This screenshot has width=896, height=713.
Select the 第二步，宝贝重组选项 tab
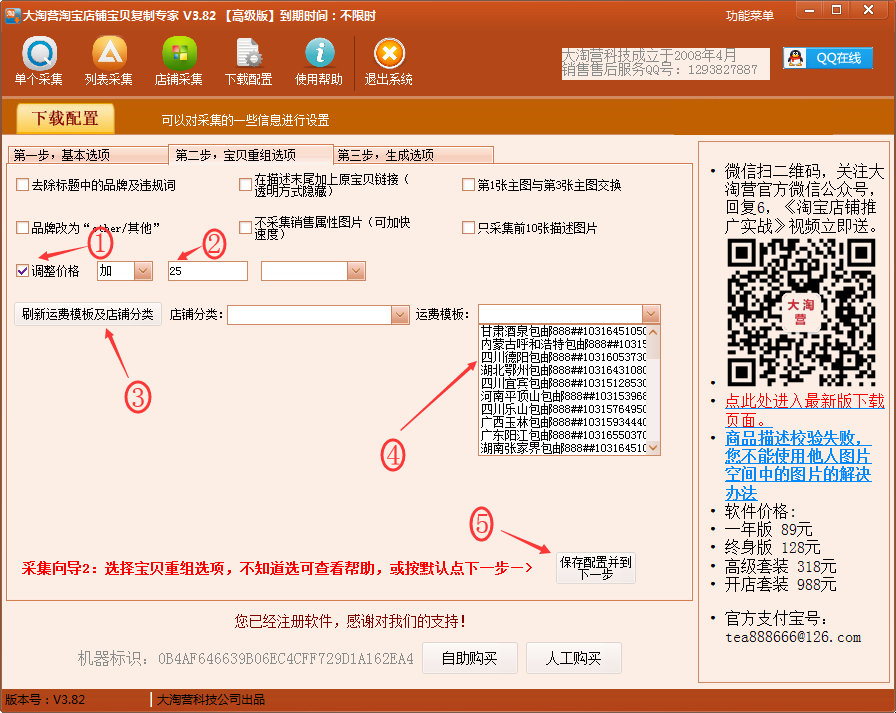tap(251, 154)
